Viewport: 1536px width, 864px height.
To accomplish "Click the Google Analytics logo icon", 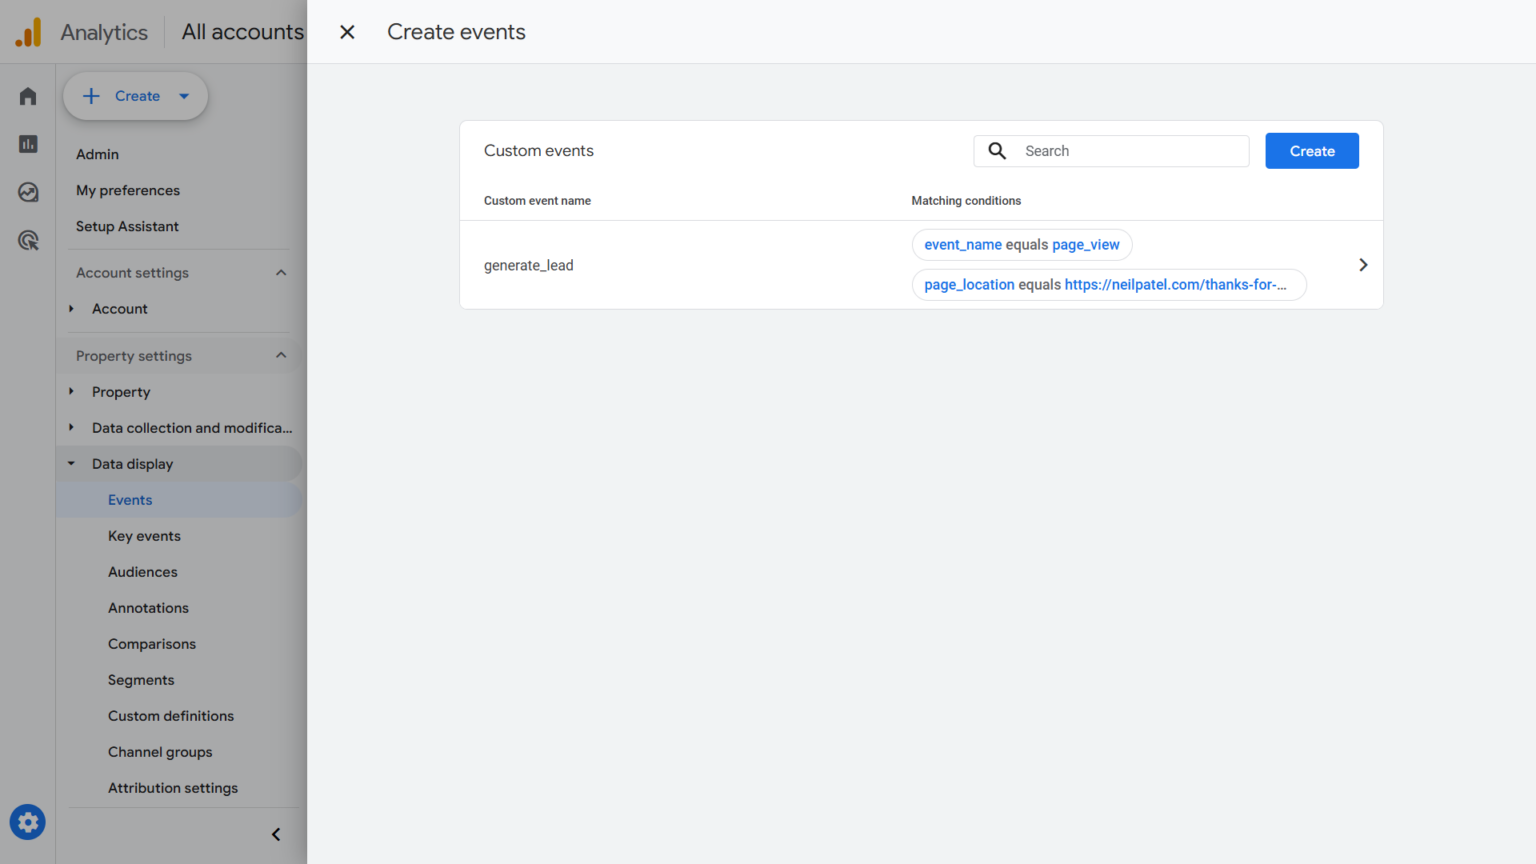I will click(28, 31).
